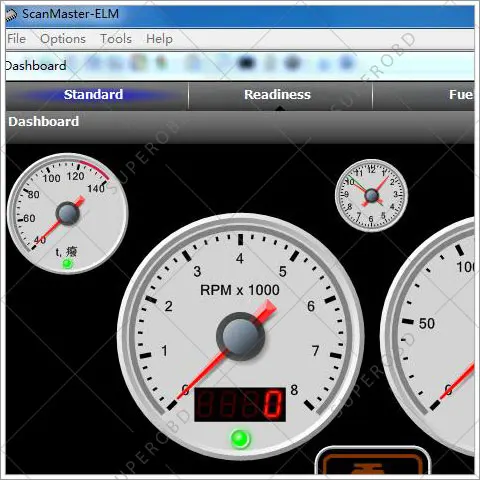480x480 pixels.
Task: Open the Options menu
Action: (x=63, y=39)
